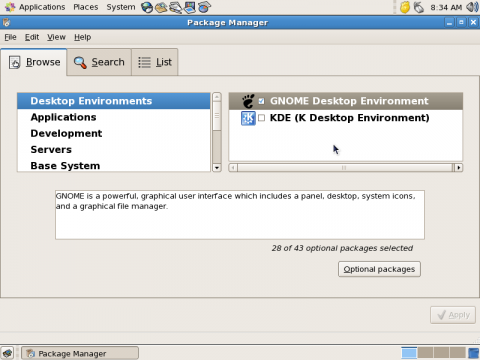Click the Apply button
The width and height of the screenshot is (480, 360).
pos(453,315)
